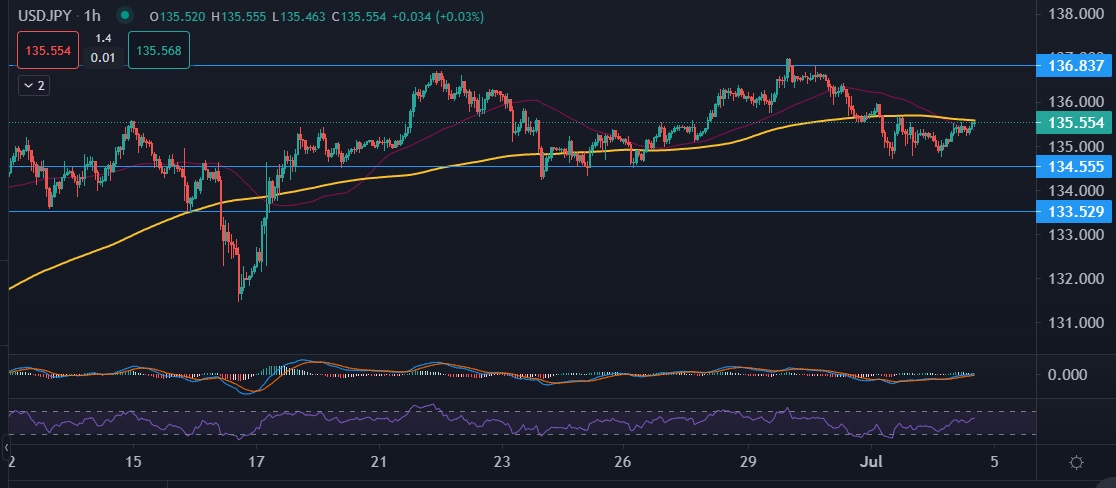This screenshot has height=488, width=1116.
Task: Click the date label 23 on time axis
Action: (502, 461)
